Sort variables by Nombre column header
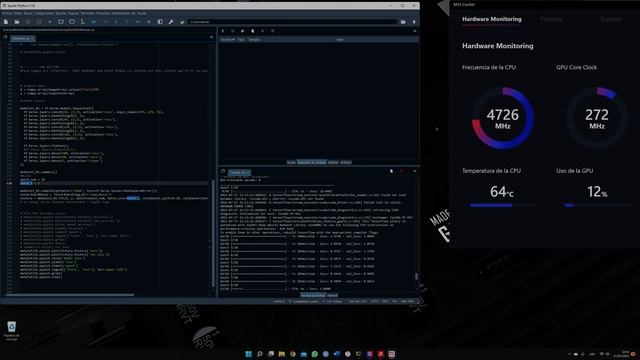640x360 pixels. click(227, 40)
